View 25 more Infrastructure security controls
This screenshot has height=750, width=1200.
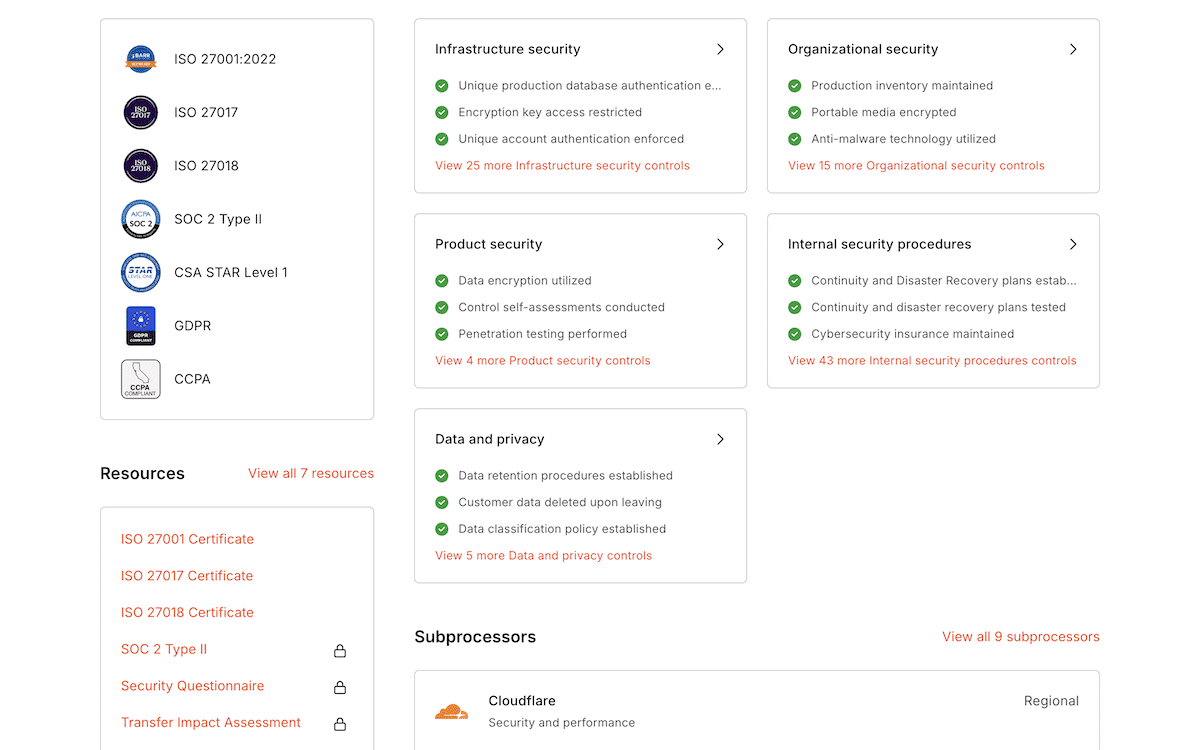point(563,165)
